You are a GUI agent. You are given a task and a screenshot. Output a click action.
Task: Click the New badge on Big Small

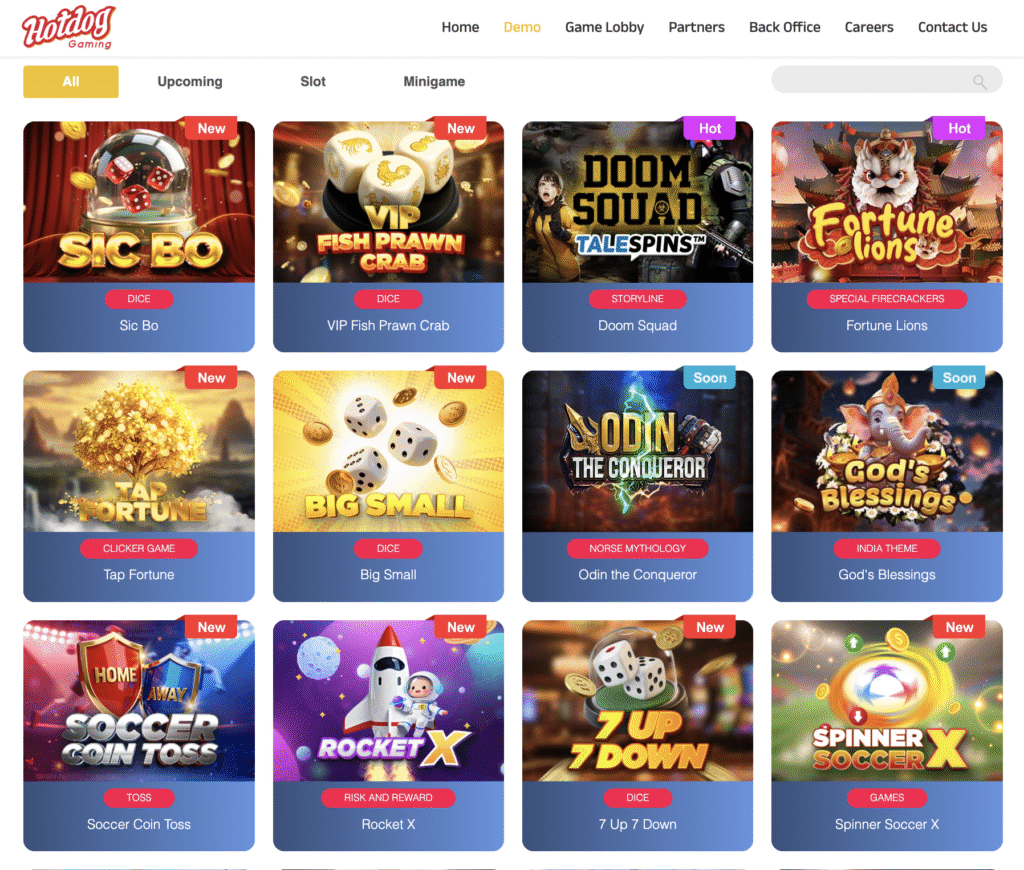(460, 378)
